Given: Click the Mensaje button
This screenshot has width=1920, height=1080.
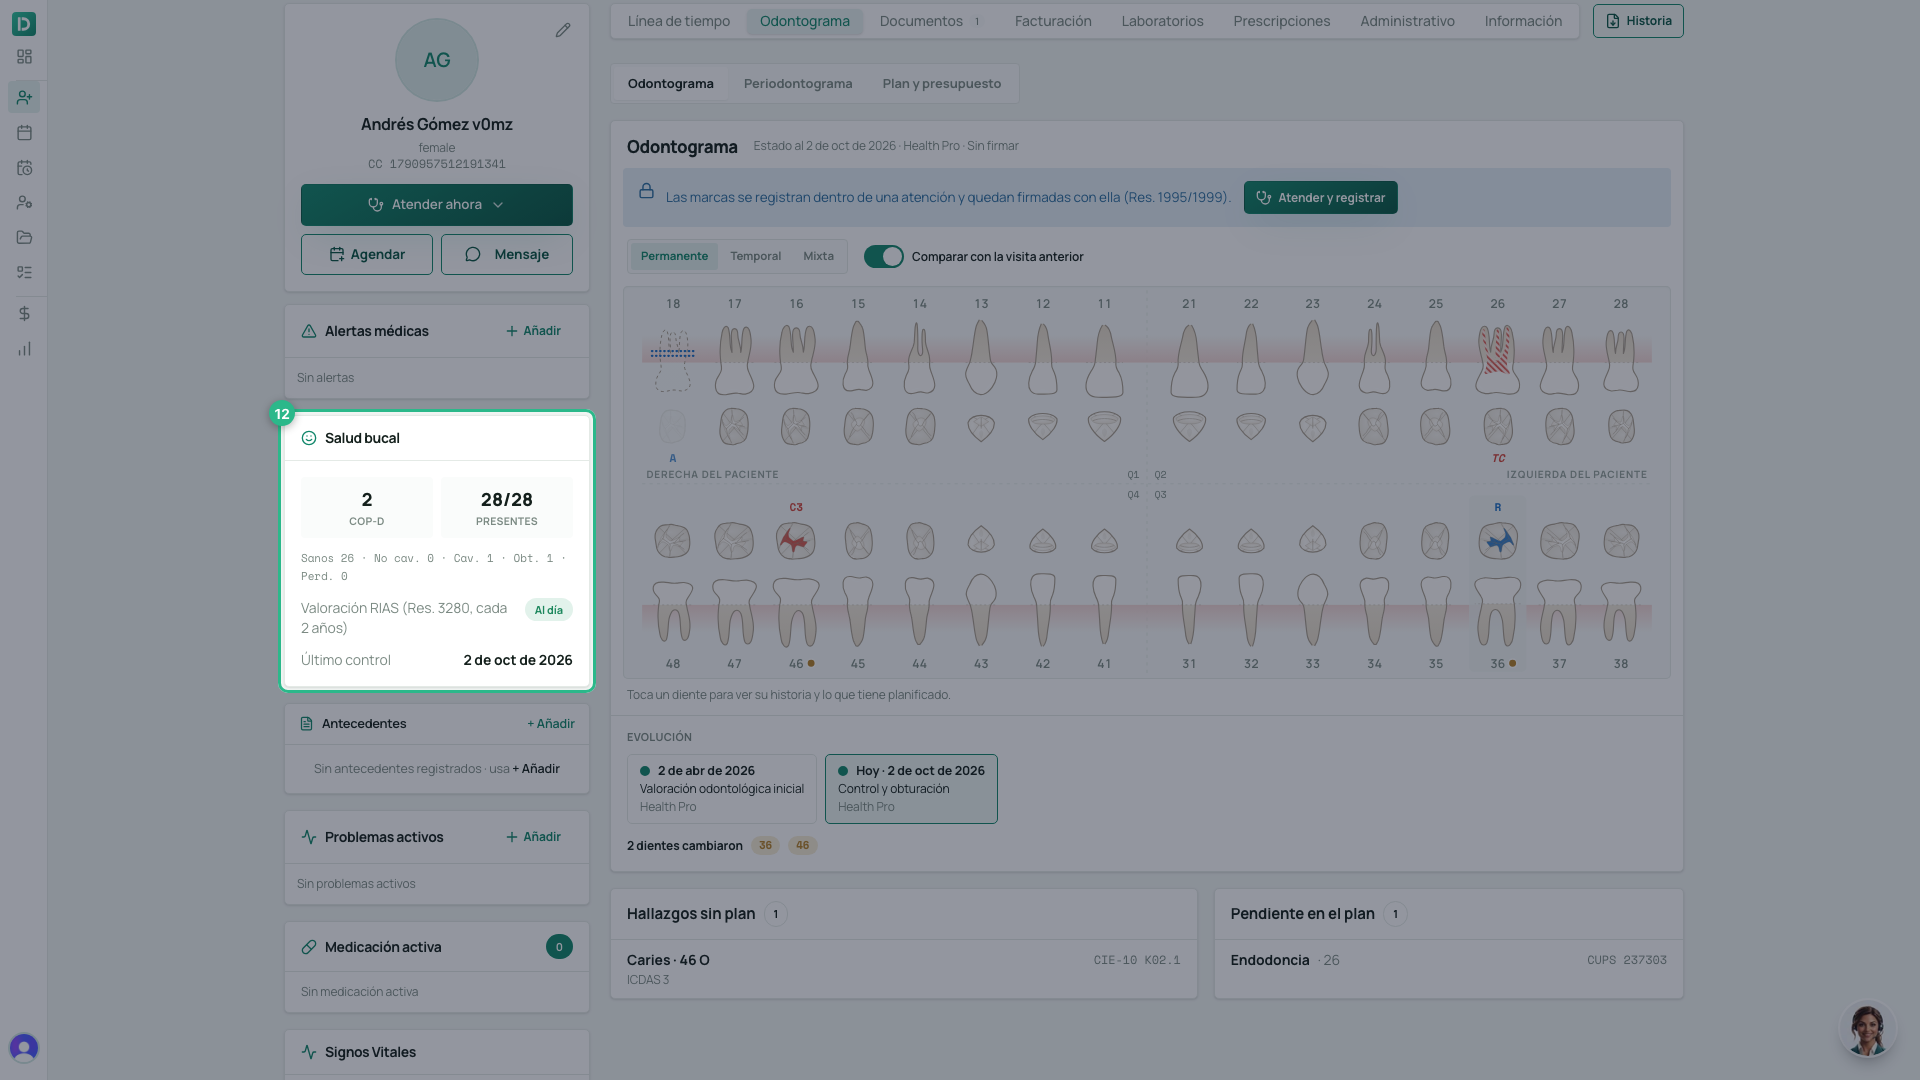Looking at the screenshot, I should 507,255.
